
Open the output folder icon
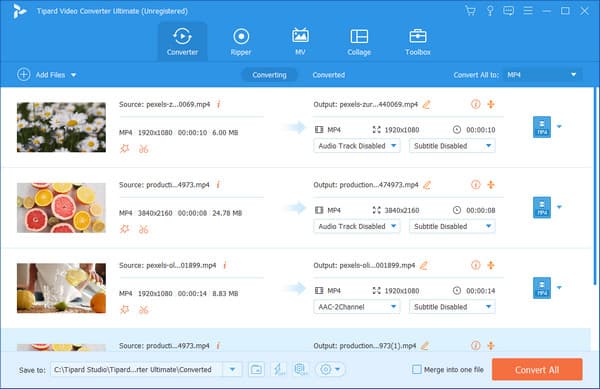[256, 369]
